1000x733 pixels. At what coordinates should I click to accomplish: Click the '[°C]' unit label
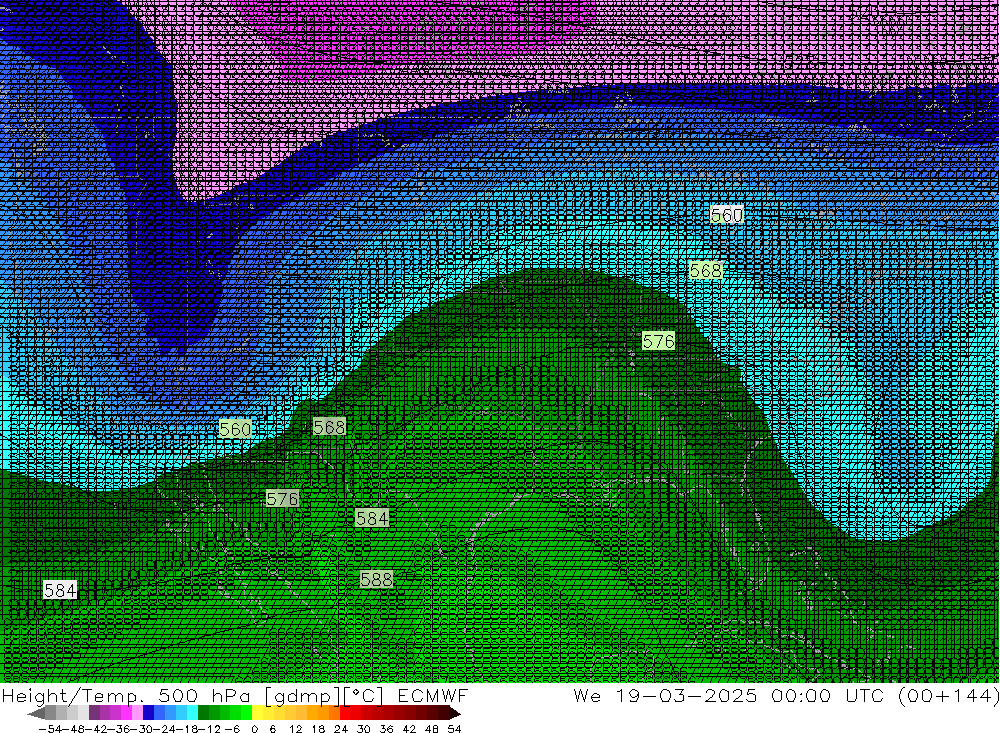point(364,695)
